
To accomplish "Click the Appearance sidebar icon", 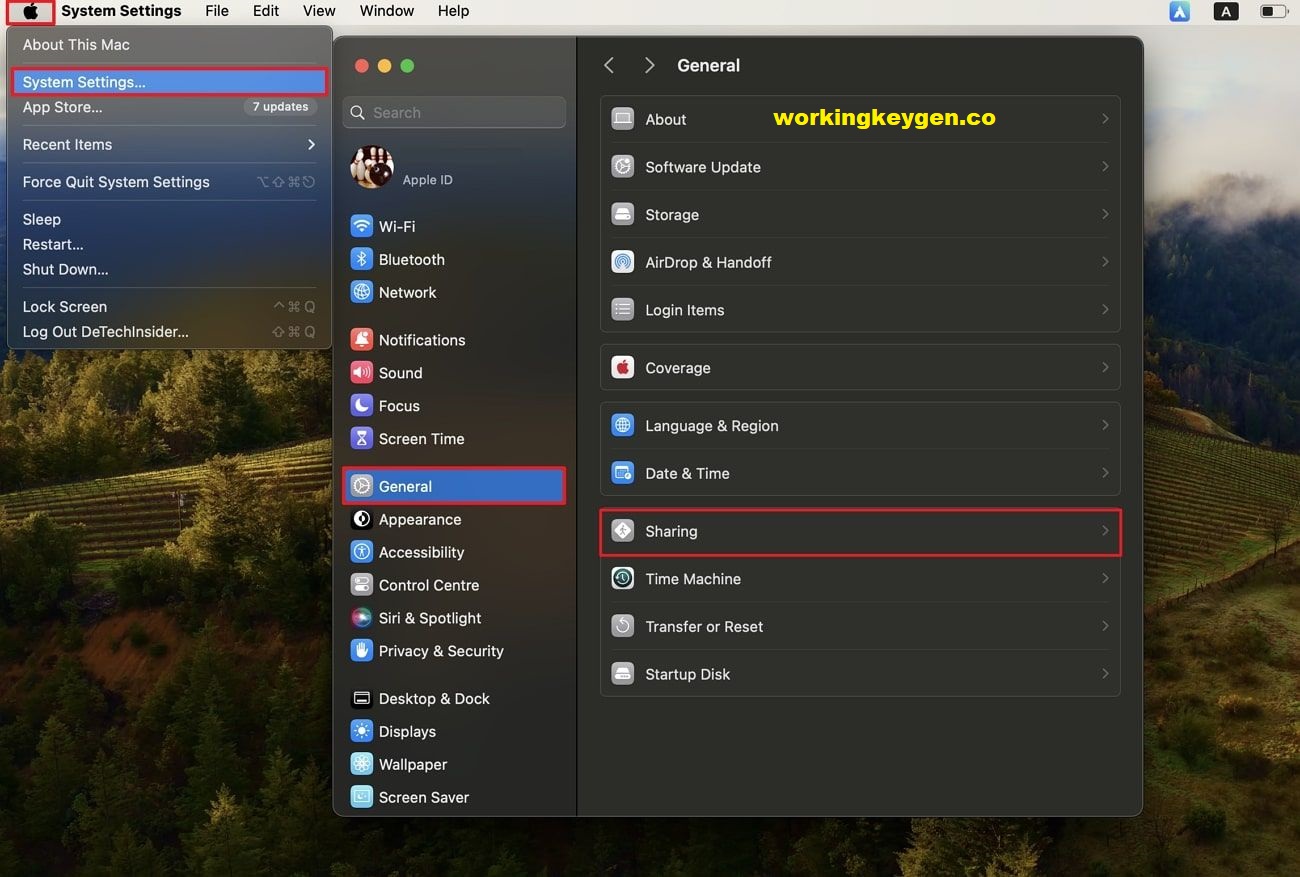I will coord(361,519).
